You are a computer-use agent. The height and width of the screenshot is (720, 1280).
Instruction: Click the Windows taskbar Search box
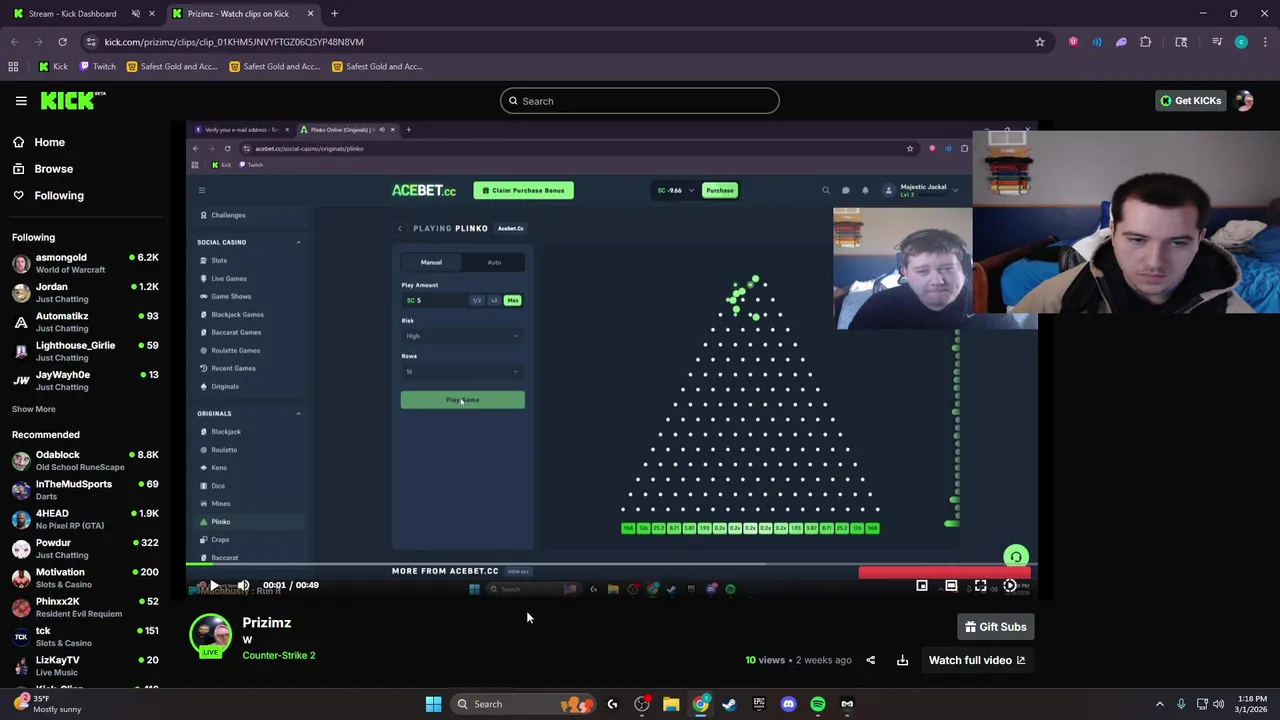point(522,704)
